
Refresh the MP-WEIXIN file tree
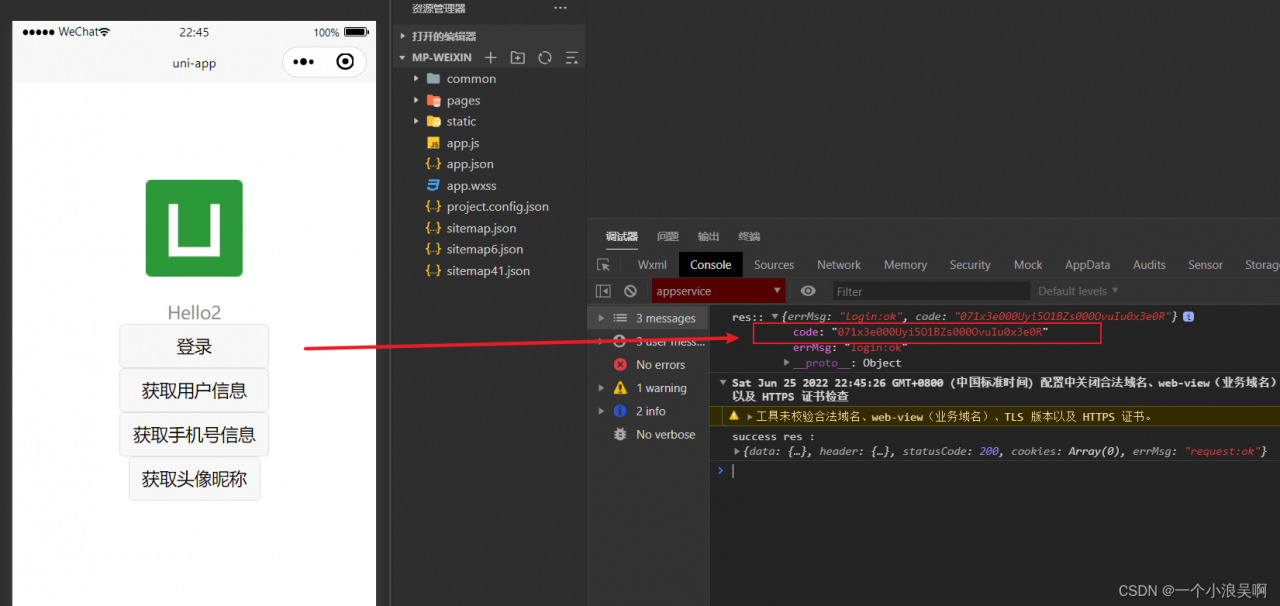coord(545,58)
